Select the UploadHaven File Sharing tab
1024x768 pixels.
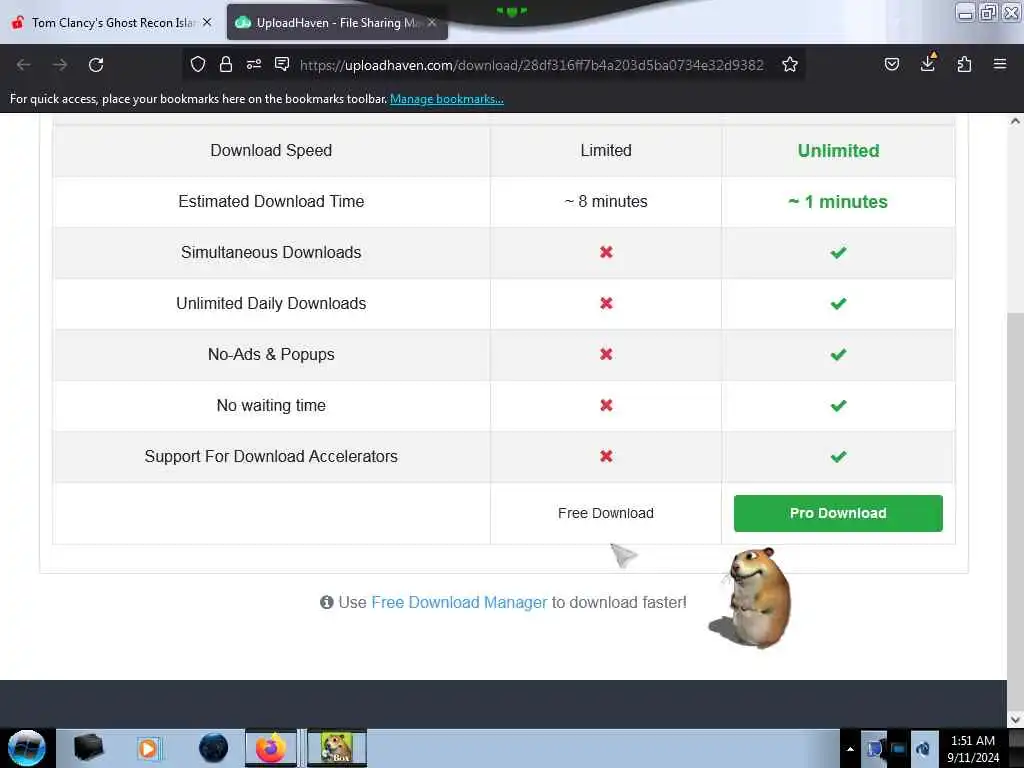click(337, 23)
